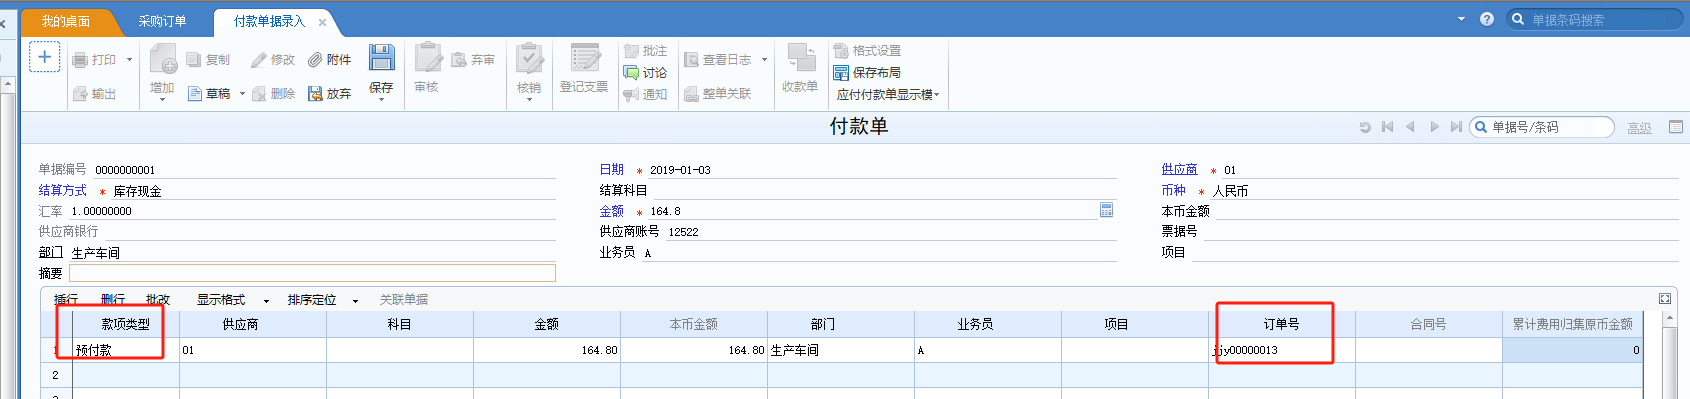Switch to the 我的桌面 tab

[65, 21]
